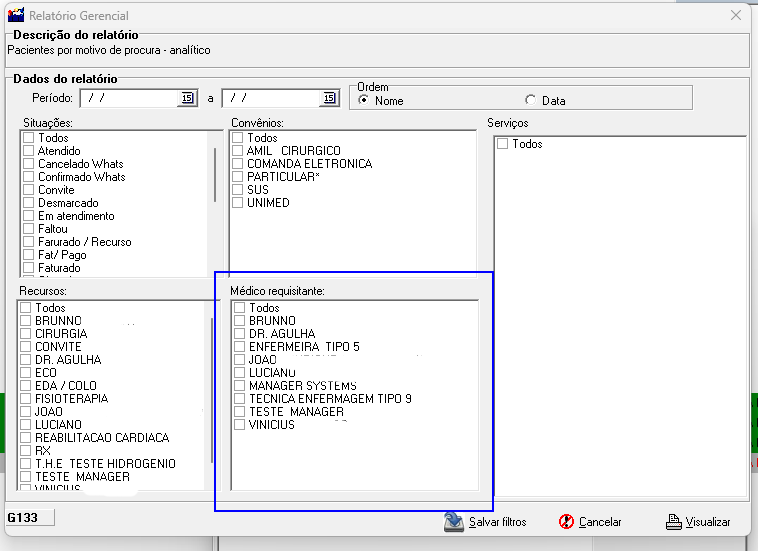Check the SUS convênio checkbox

coord(237,190)
